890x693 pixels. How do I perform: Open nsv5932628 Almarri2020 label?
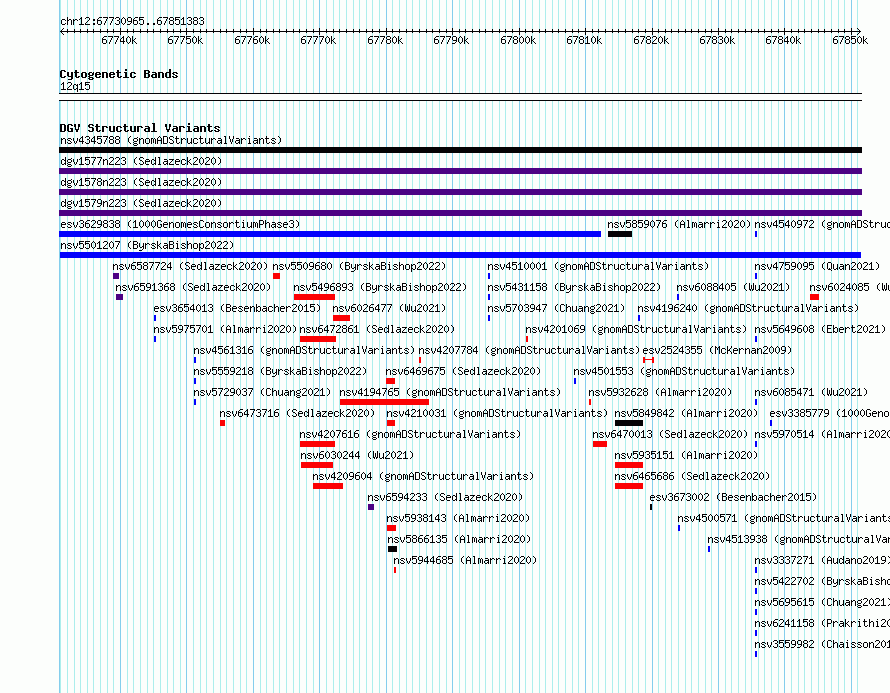pyautogui.click(x=660, y=392)
